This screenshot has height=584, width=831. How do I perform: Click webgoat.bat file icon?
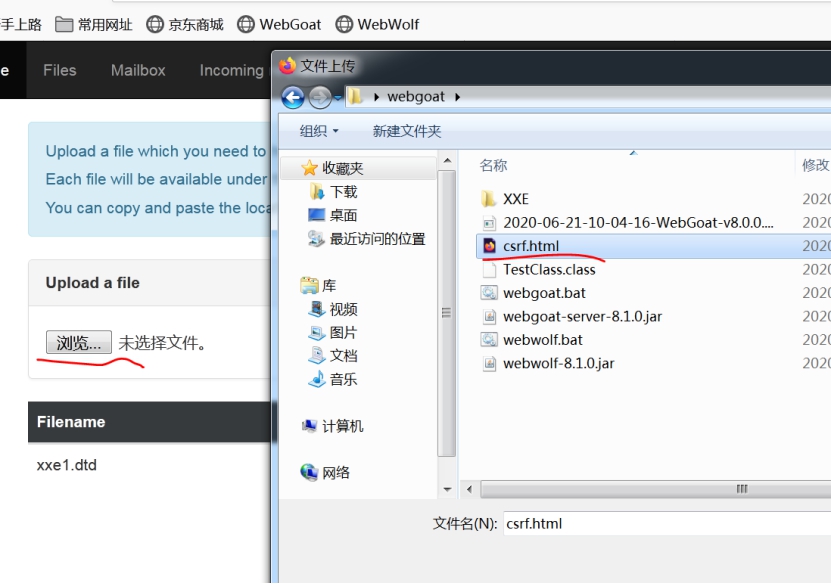pos(489,293)
